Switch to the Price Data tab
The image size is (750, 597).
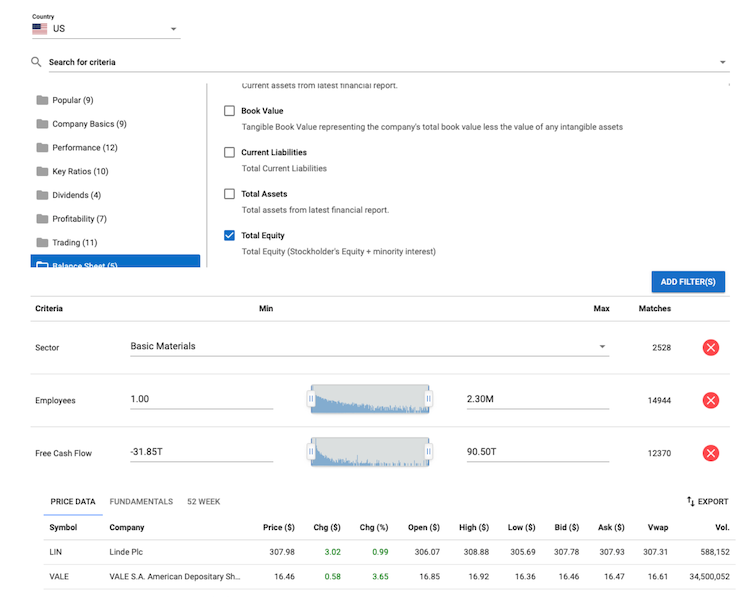click(73, 501)
